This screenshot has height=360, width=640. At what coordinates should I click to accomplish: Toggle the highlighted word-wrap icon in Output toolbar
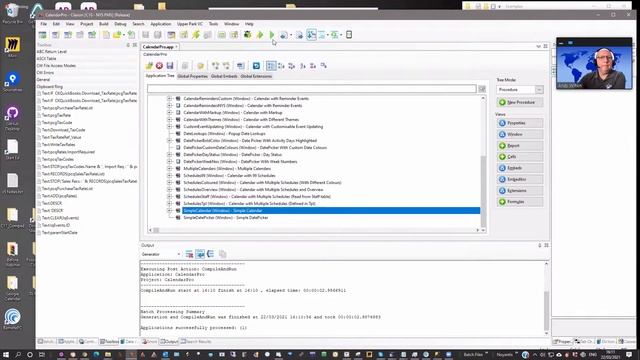pyautogui.click(x=200, y=254)
